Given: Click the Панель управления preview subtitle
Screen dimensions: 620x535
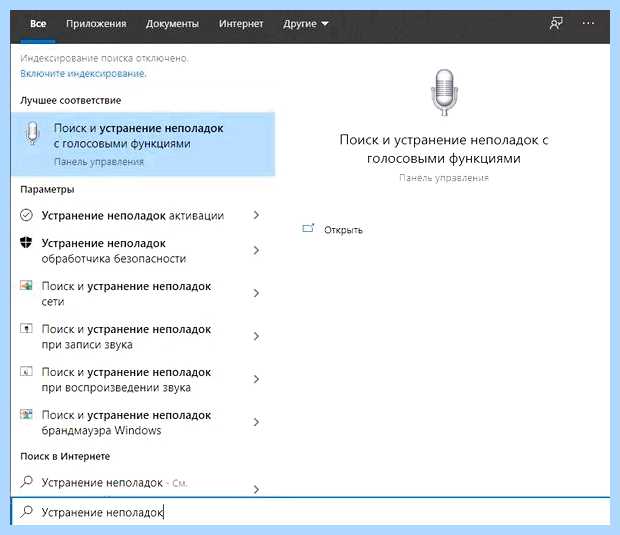Looking at the screenshot, I should [x=444, y=178].
